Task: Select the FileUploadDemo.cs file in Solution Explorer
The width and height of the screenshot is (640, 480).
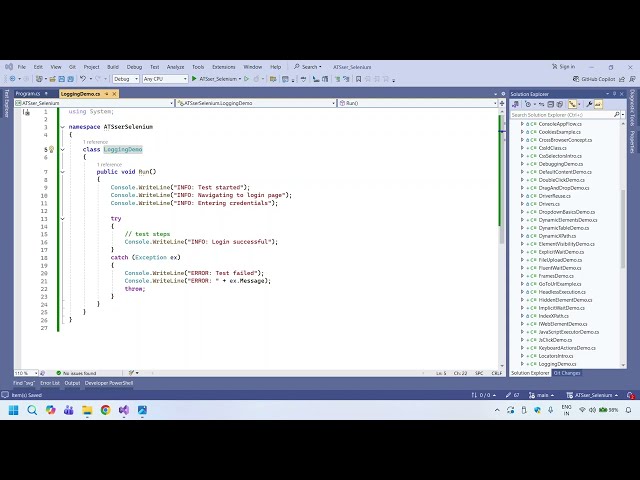Action: (560, 260)
